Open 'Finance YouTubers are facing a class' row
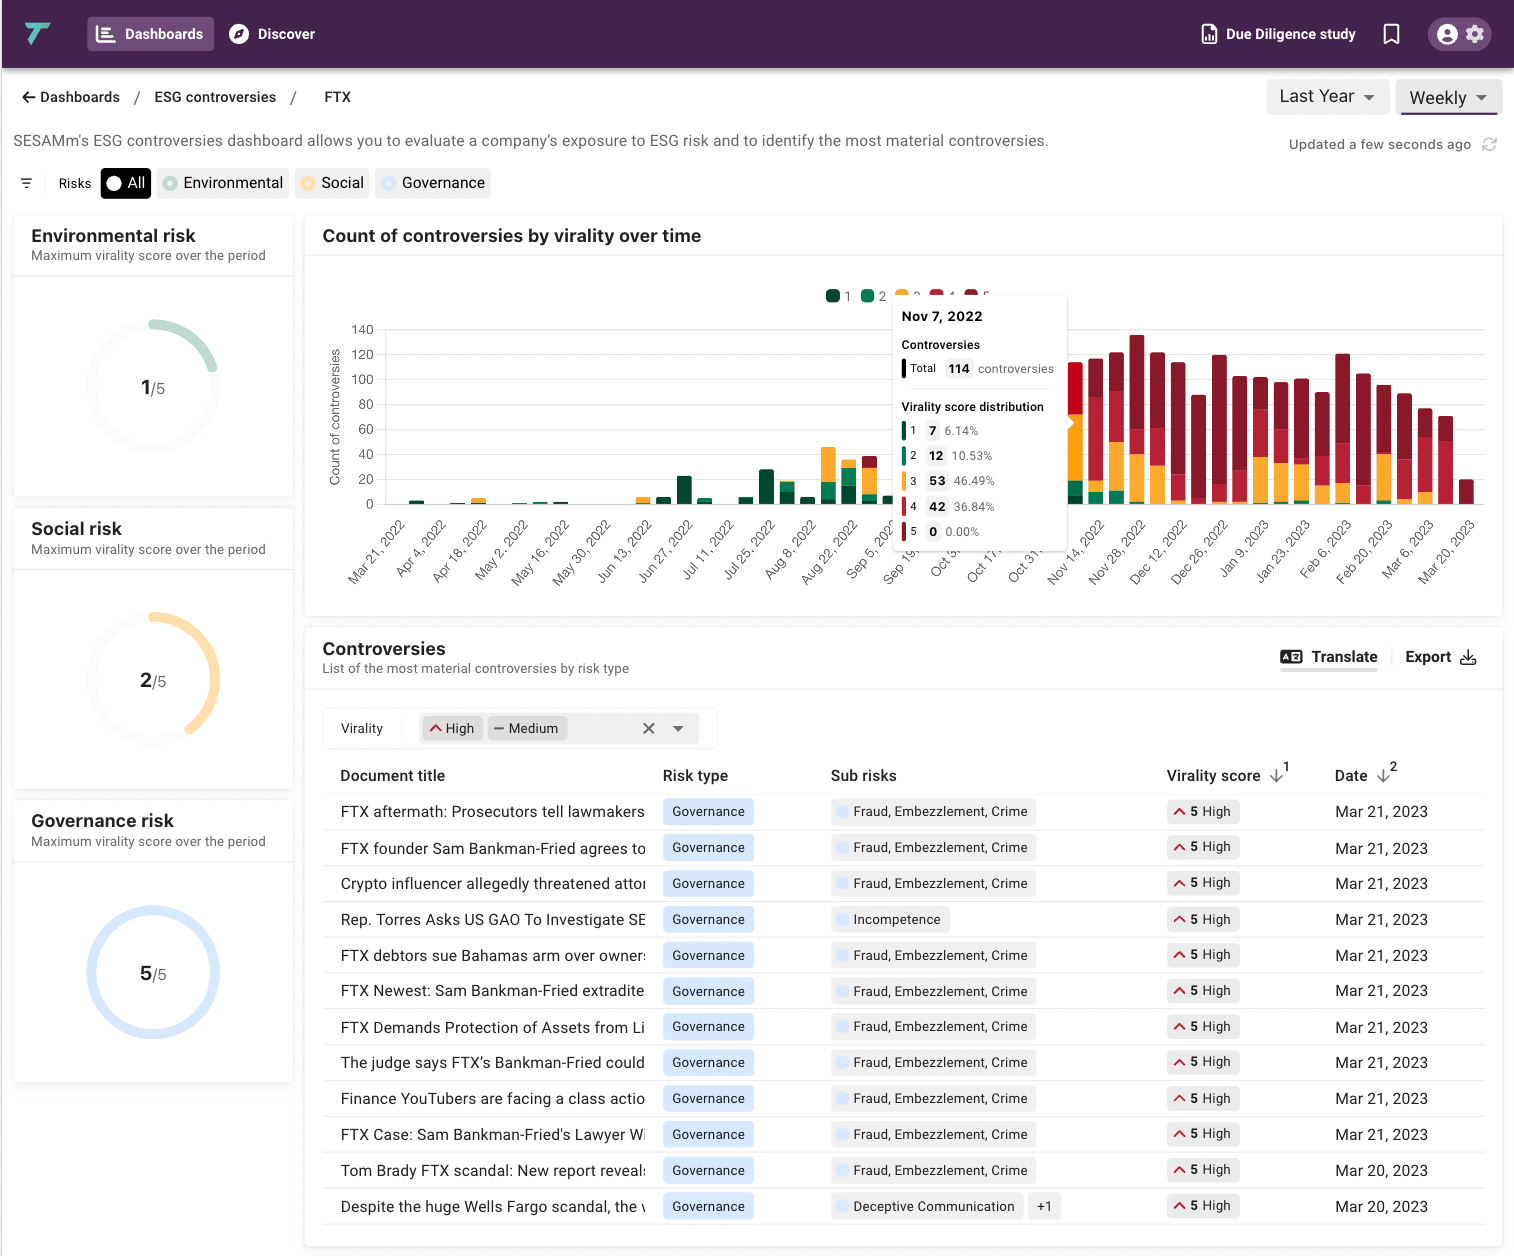This screenshot has height=1256, width=1514. pos(904,1099)
